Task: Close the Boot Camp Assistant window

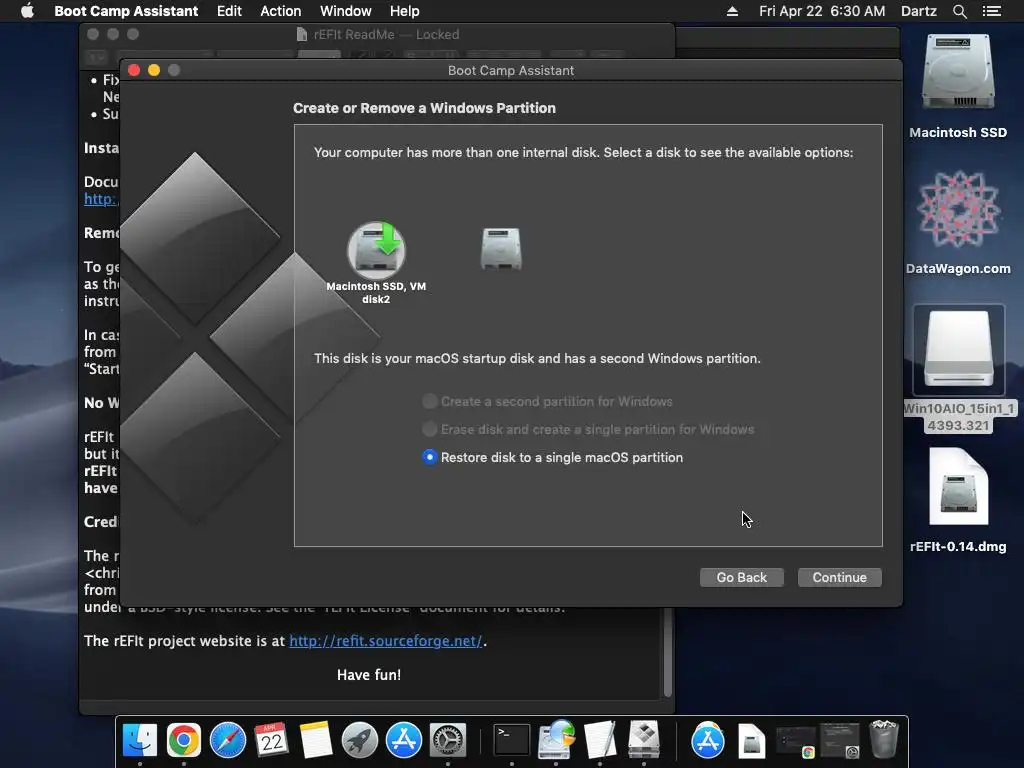Action: point(135,70)
